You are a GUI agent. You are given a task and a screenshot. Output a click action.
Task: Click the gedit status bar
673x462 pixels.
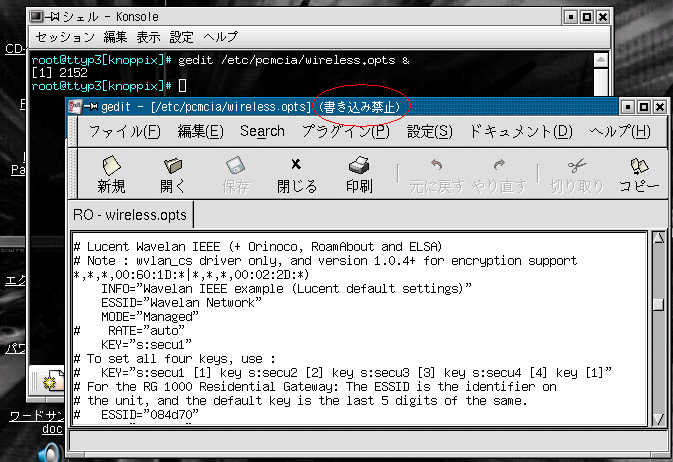[x=367, y=441]
